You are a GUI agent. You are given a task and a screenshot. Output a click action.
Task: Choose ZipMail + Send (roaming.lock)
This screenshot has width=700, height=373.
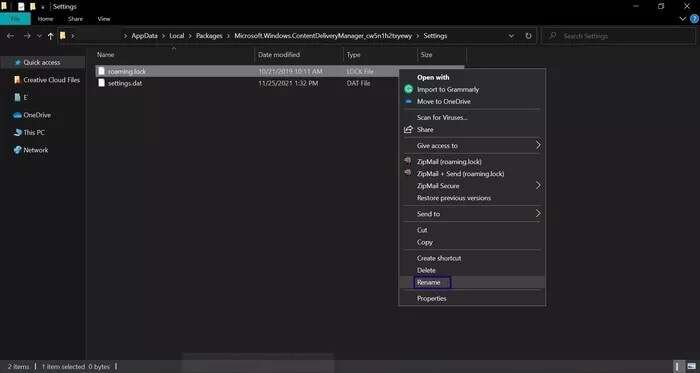(471, 174)
